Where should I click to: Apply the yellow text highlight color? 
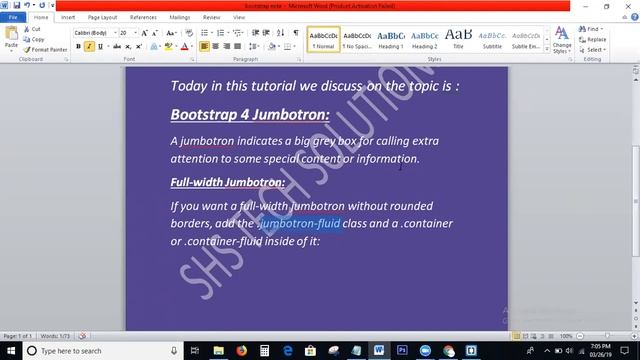coord(168,47)
